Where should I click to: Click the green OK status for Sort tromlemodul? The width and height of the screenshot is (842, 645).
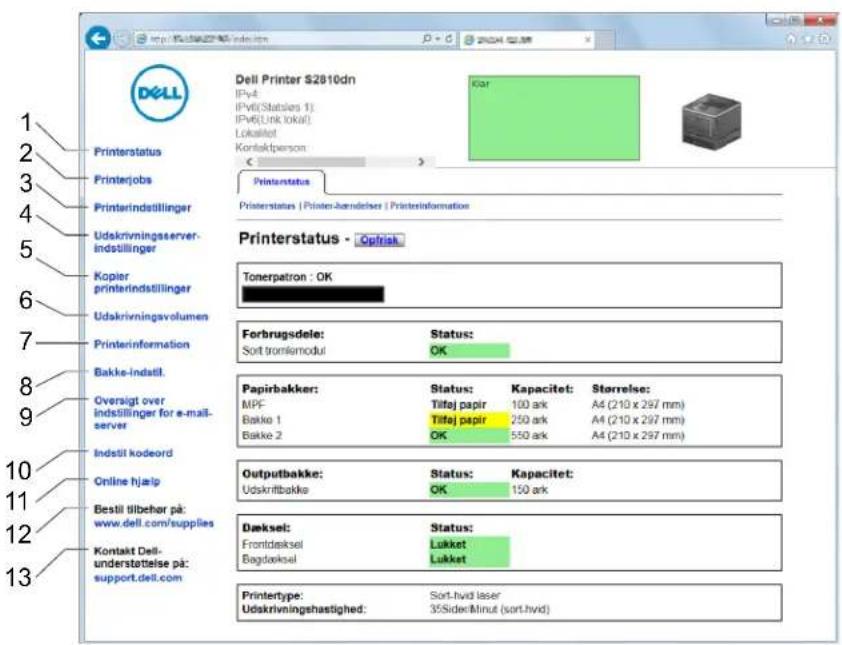[469, 351]
